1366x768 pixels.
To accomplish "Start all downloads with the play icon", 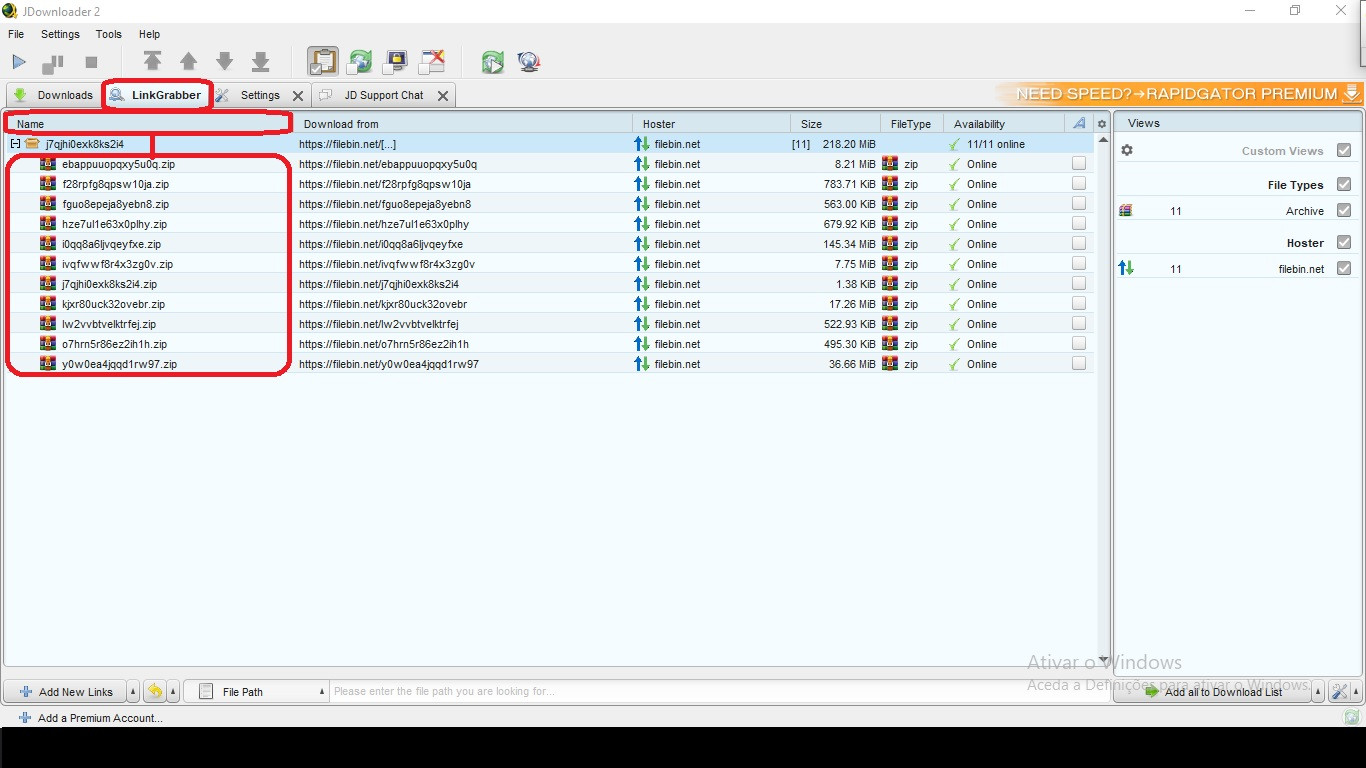I will click(x=19, y=62).
